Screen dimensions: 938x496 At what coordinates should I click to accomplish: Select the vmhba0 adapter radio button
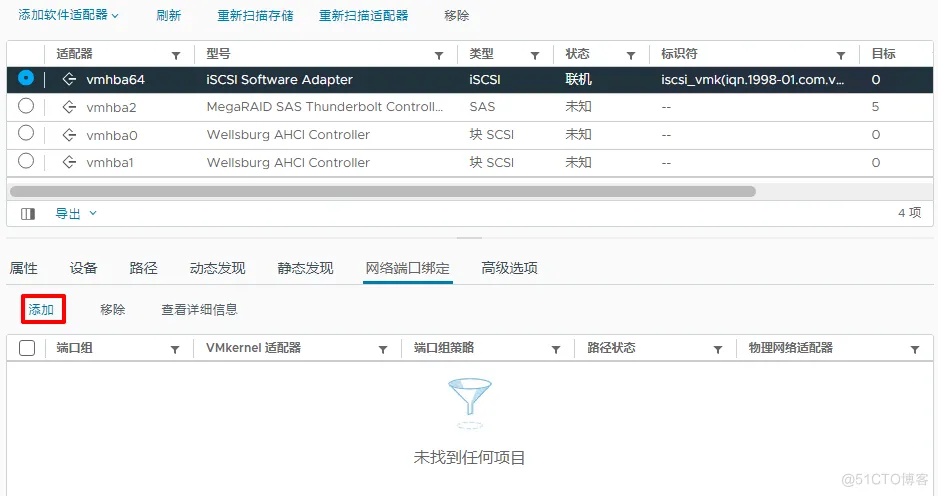coord(26,134)
